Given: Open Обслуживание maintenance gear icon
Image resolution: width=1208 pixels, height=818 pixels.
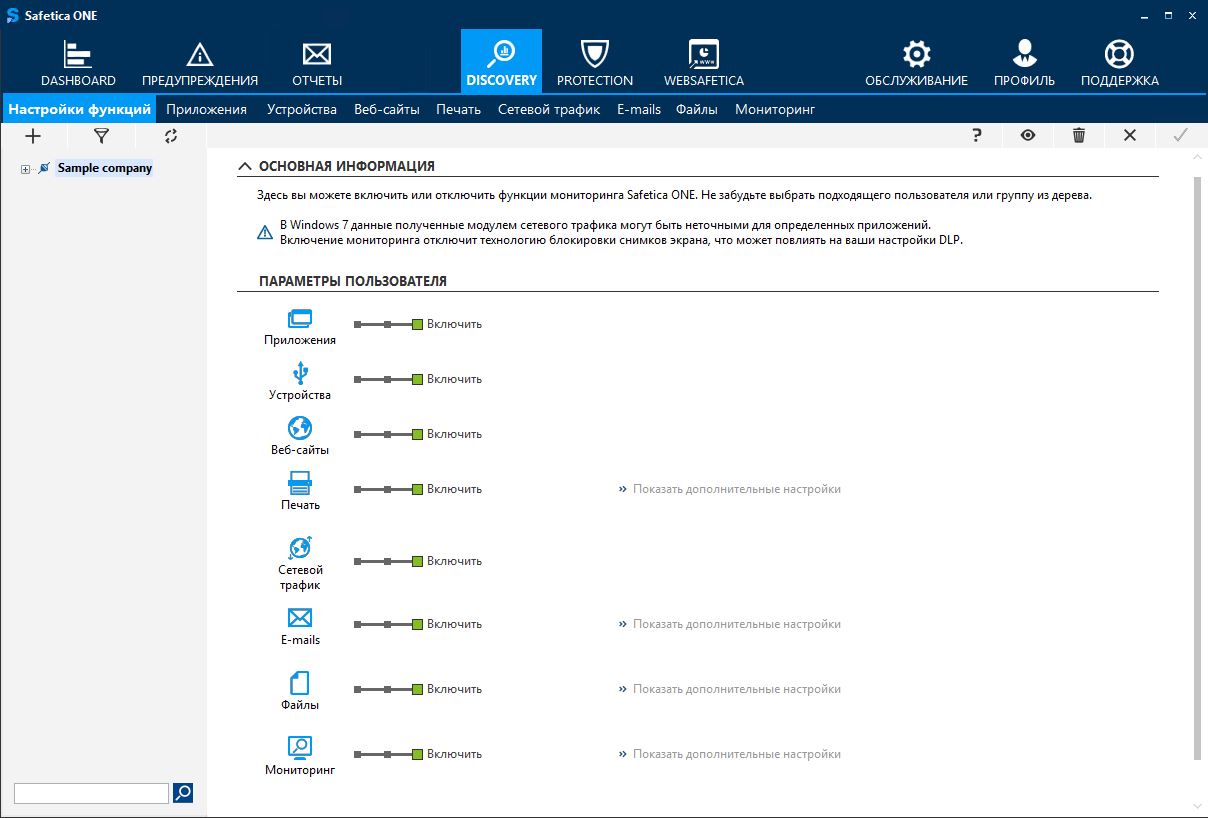Looking at the screenshot, I should click(x=916, y=55).
